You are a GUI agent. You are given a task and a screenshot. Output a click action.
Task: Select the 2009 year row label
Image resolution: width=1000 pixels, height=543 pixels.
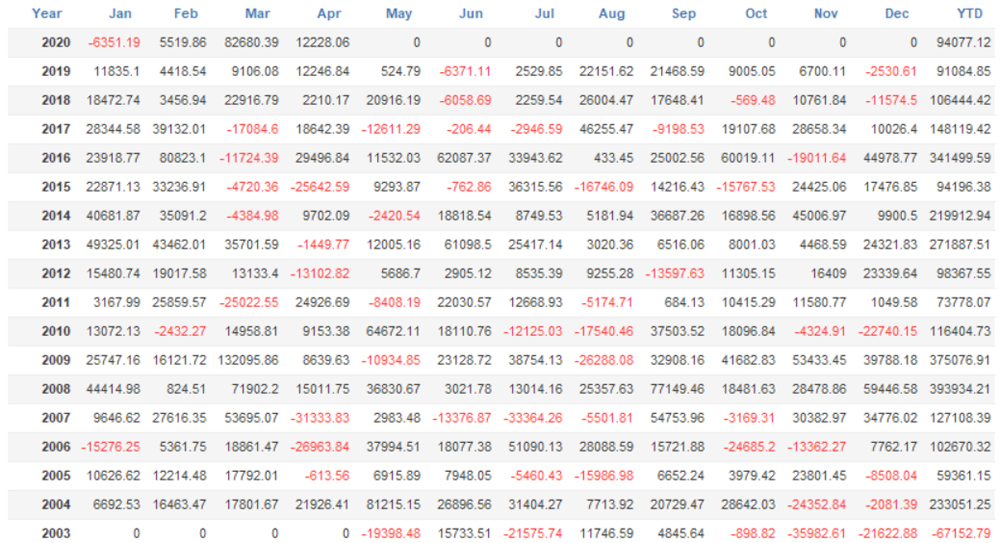[56, 360]
